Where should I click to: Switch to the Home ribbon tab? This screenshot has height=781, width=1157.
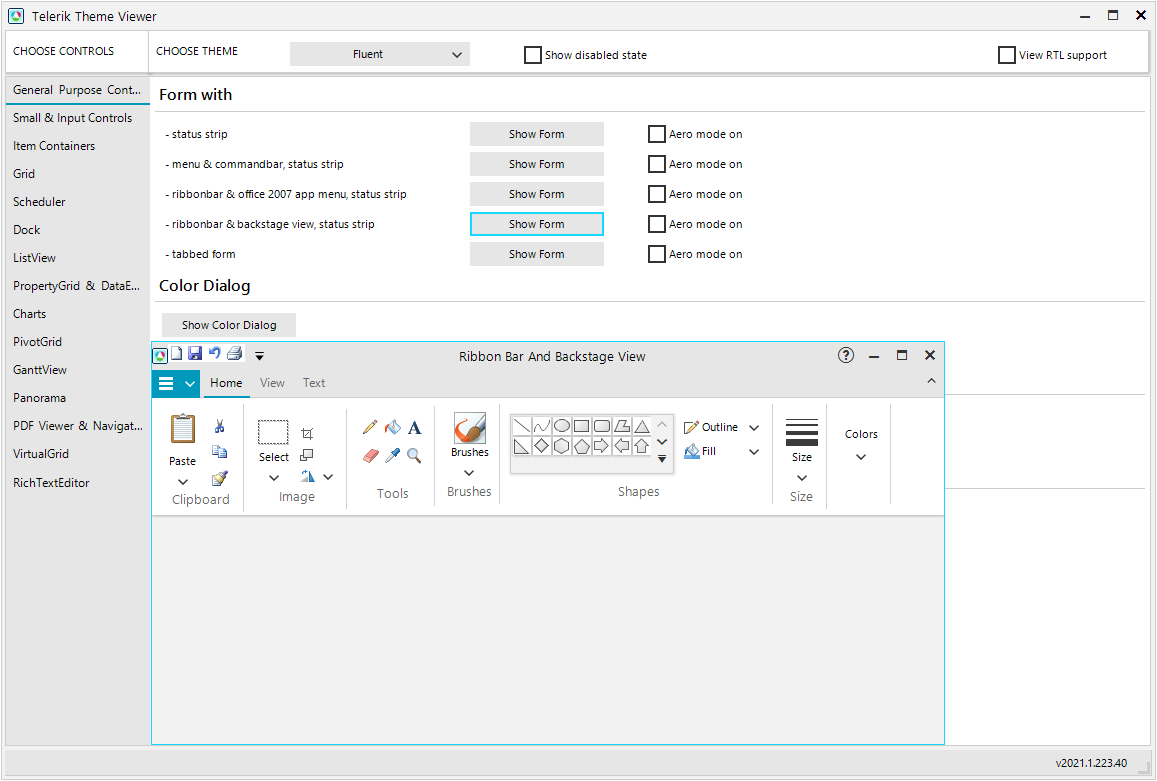click(226, 382)
